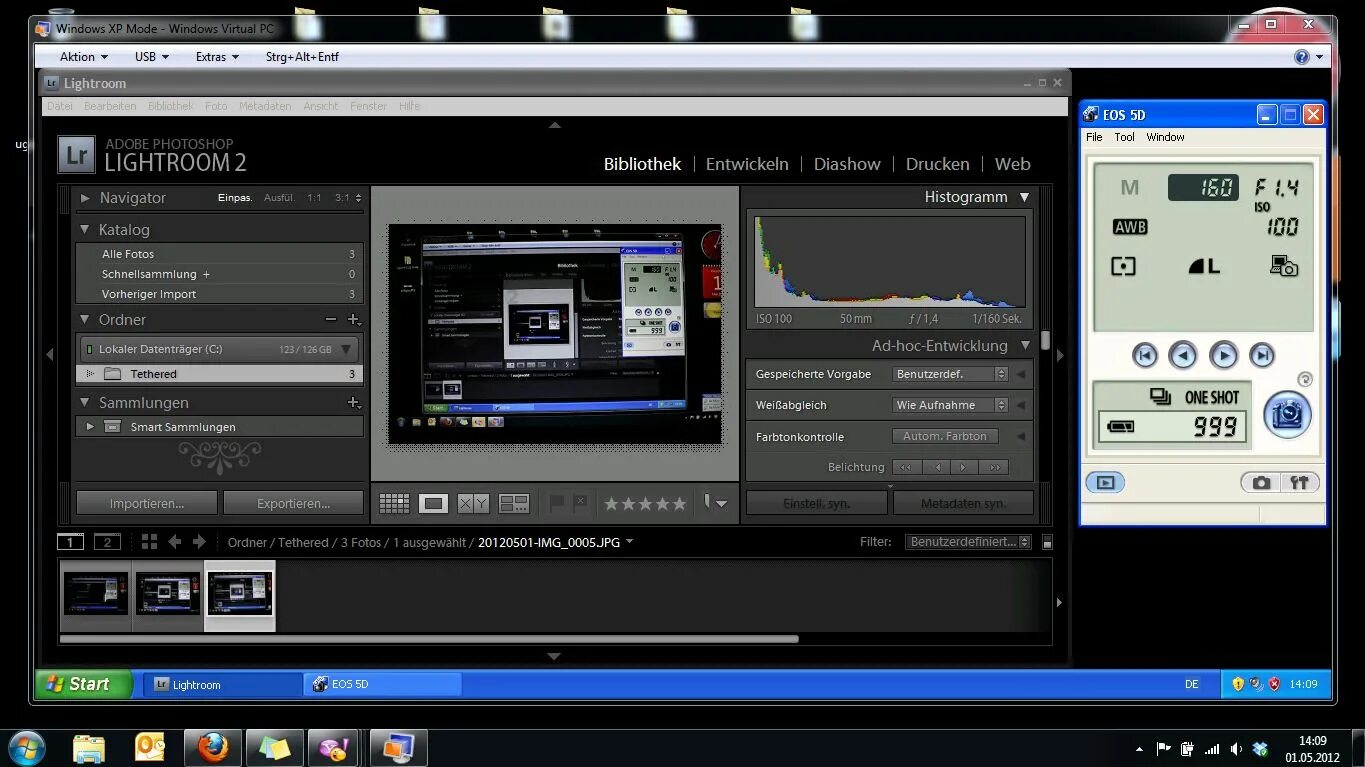Increase Belichtung by a large step
The height and width of the screenshot is (767, 1365).
click(x=994, y=467)
